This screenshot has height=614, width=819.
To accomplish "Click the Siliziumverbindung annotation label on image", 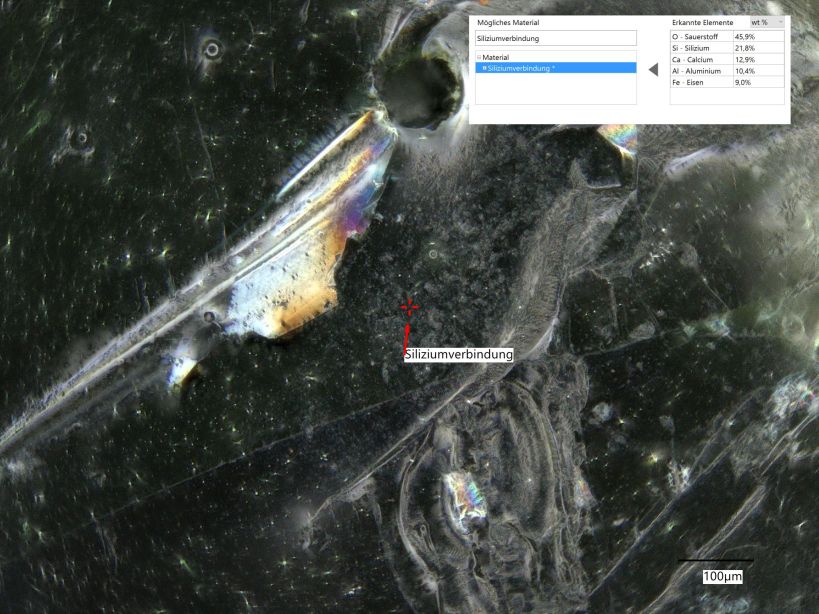I will 458,355.
